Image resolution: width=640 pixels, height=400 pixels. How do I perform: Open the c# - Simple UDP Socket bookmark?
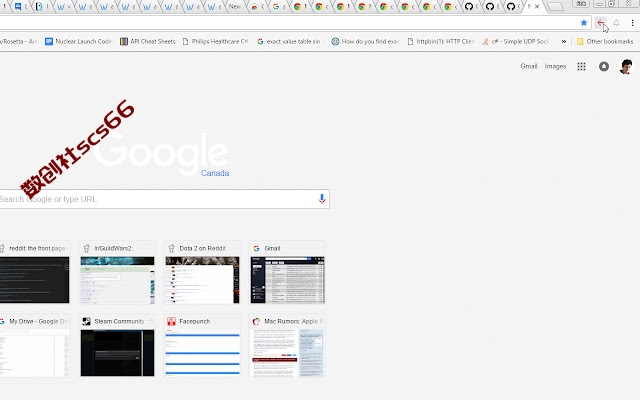(x=516, y=41)
